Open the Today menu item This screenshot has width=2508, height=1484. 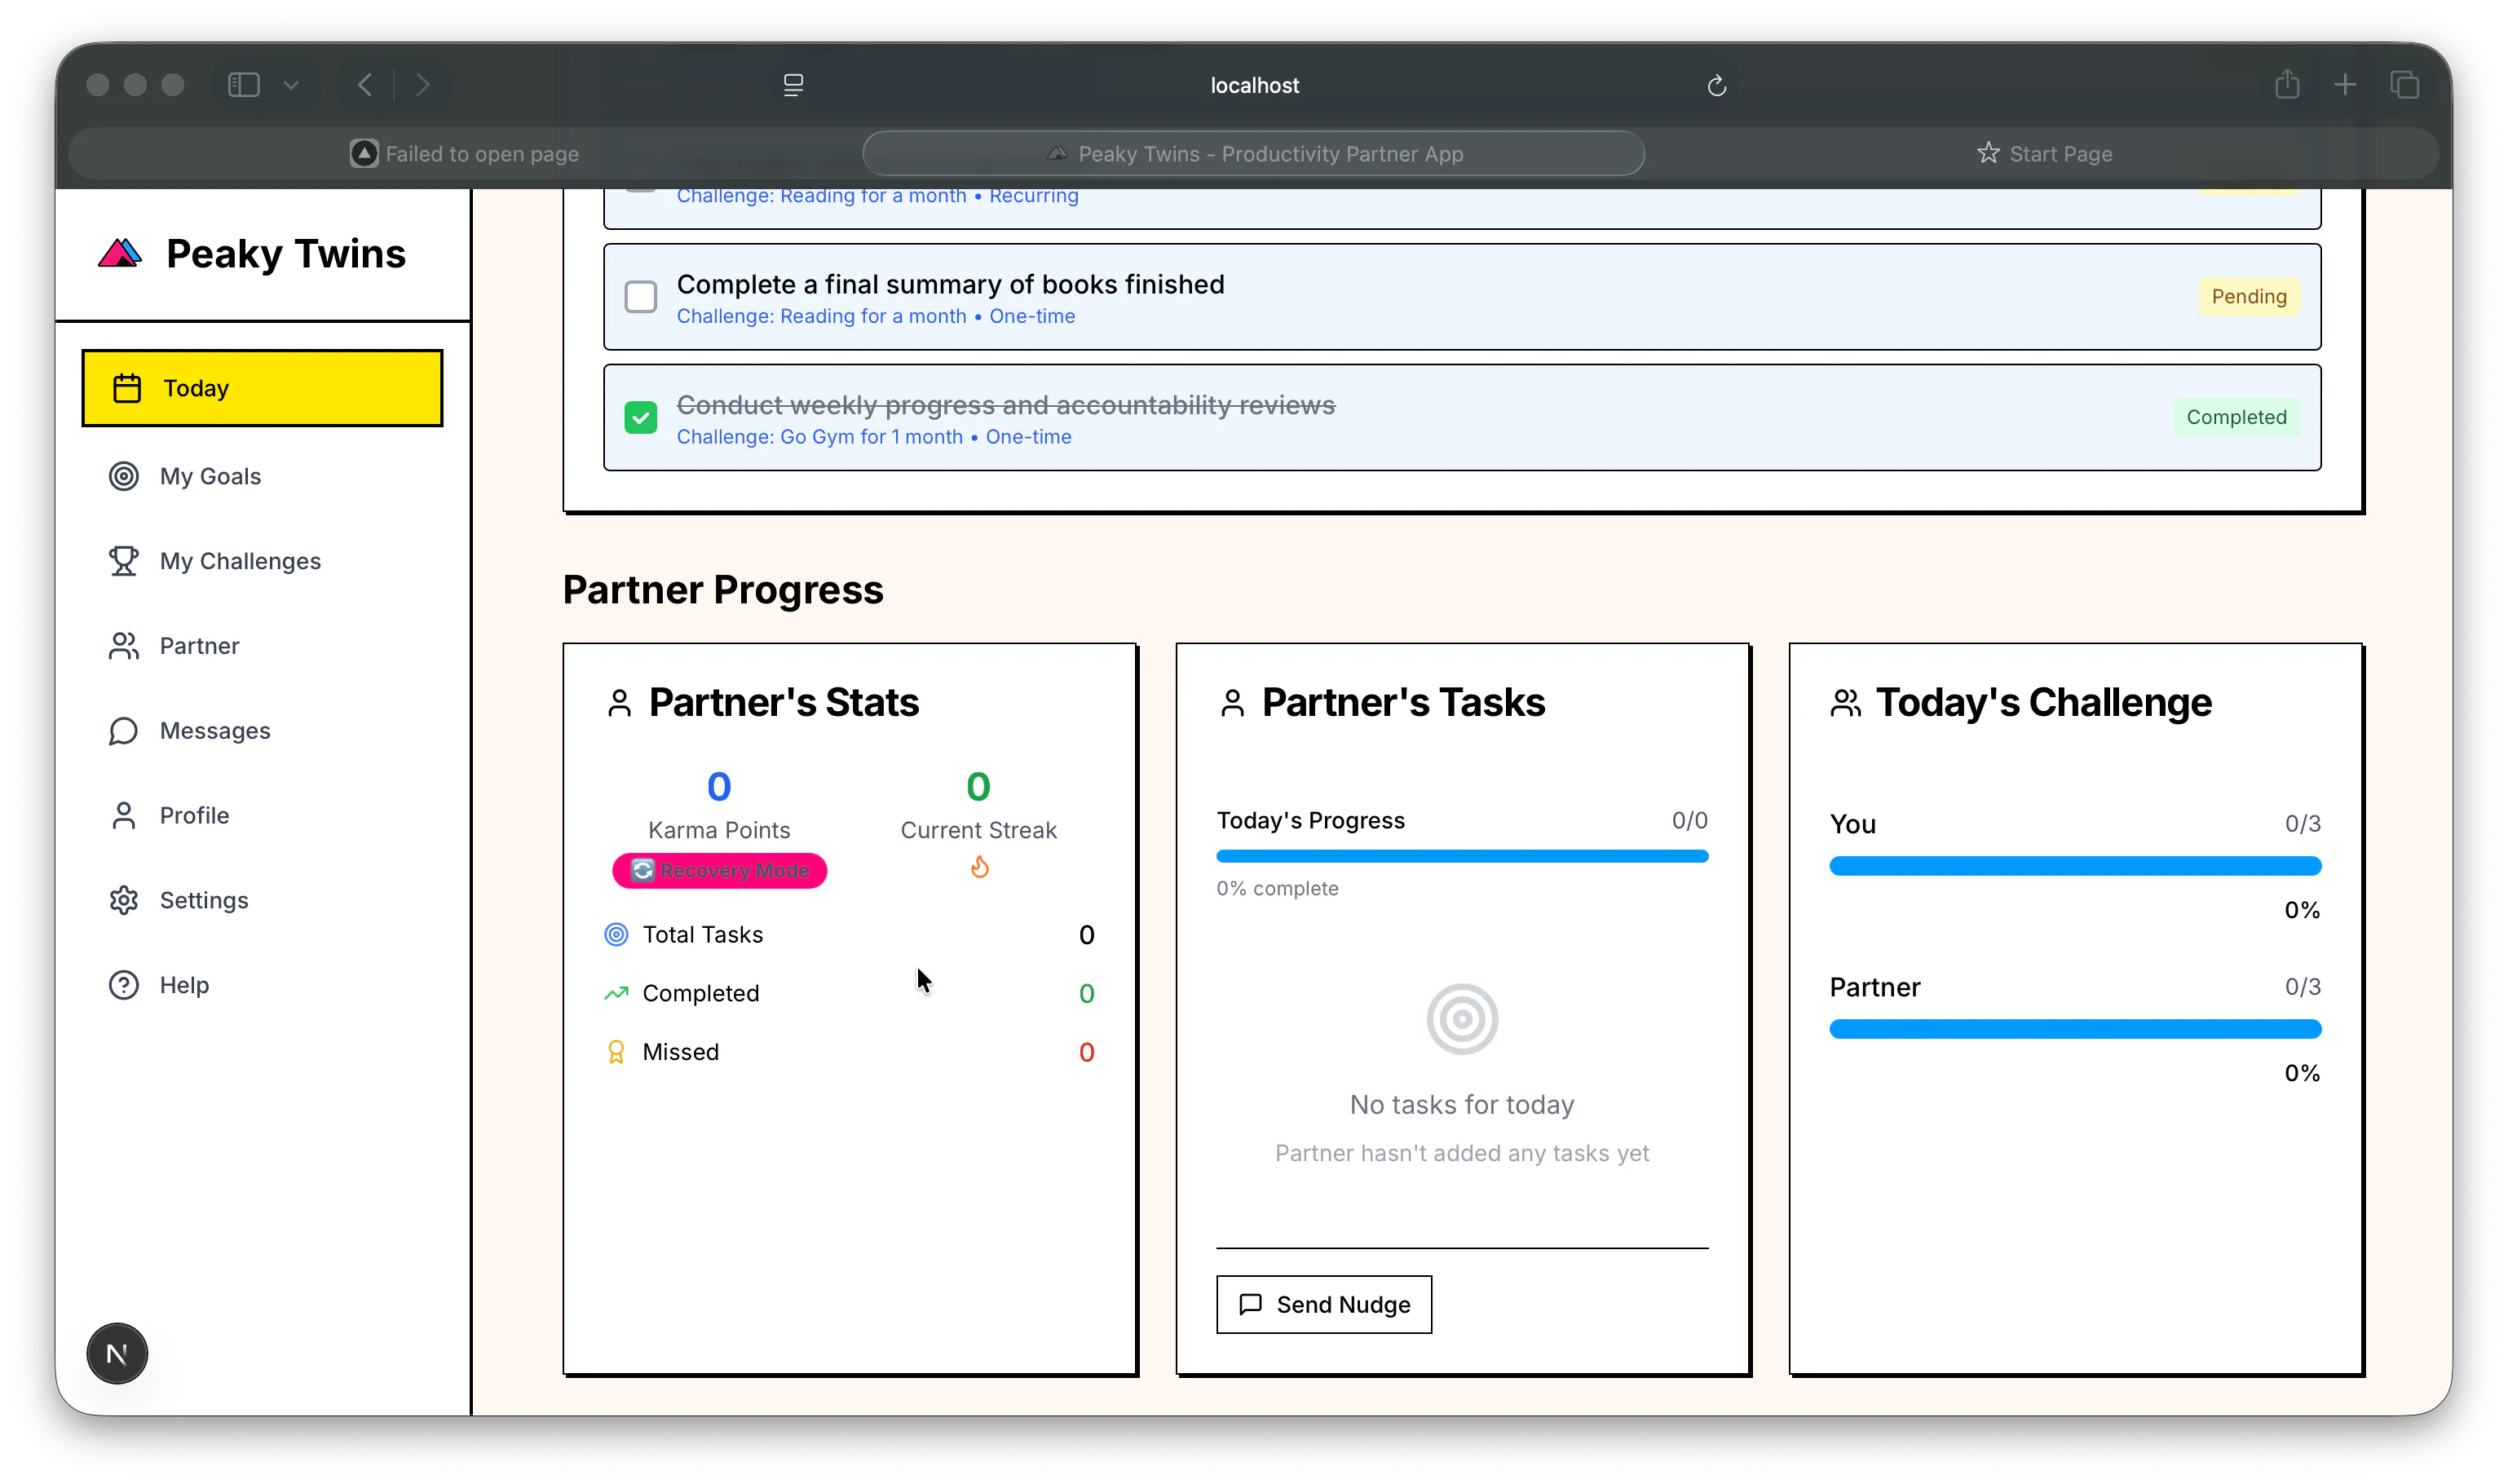coord(262,388)
